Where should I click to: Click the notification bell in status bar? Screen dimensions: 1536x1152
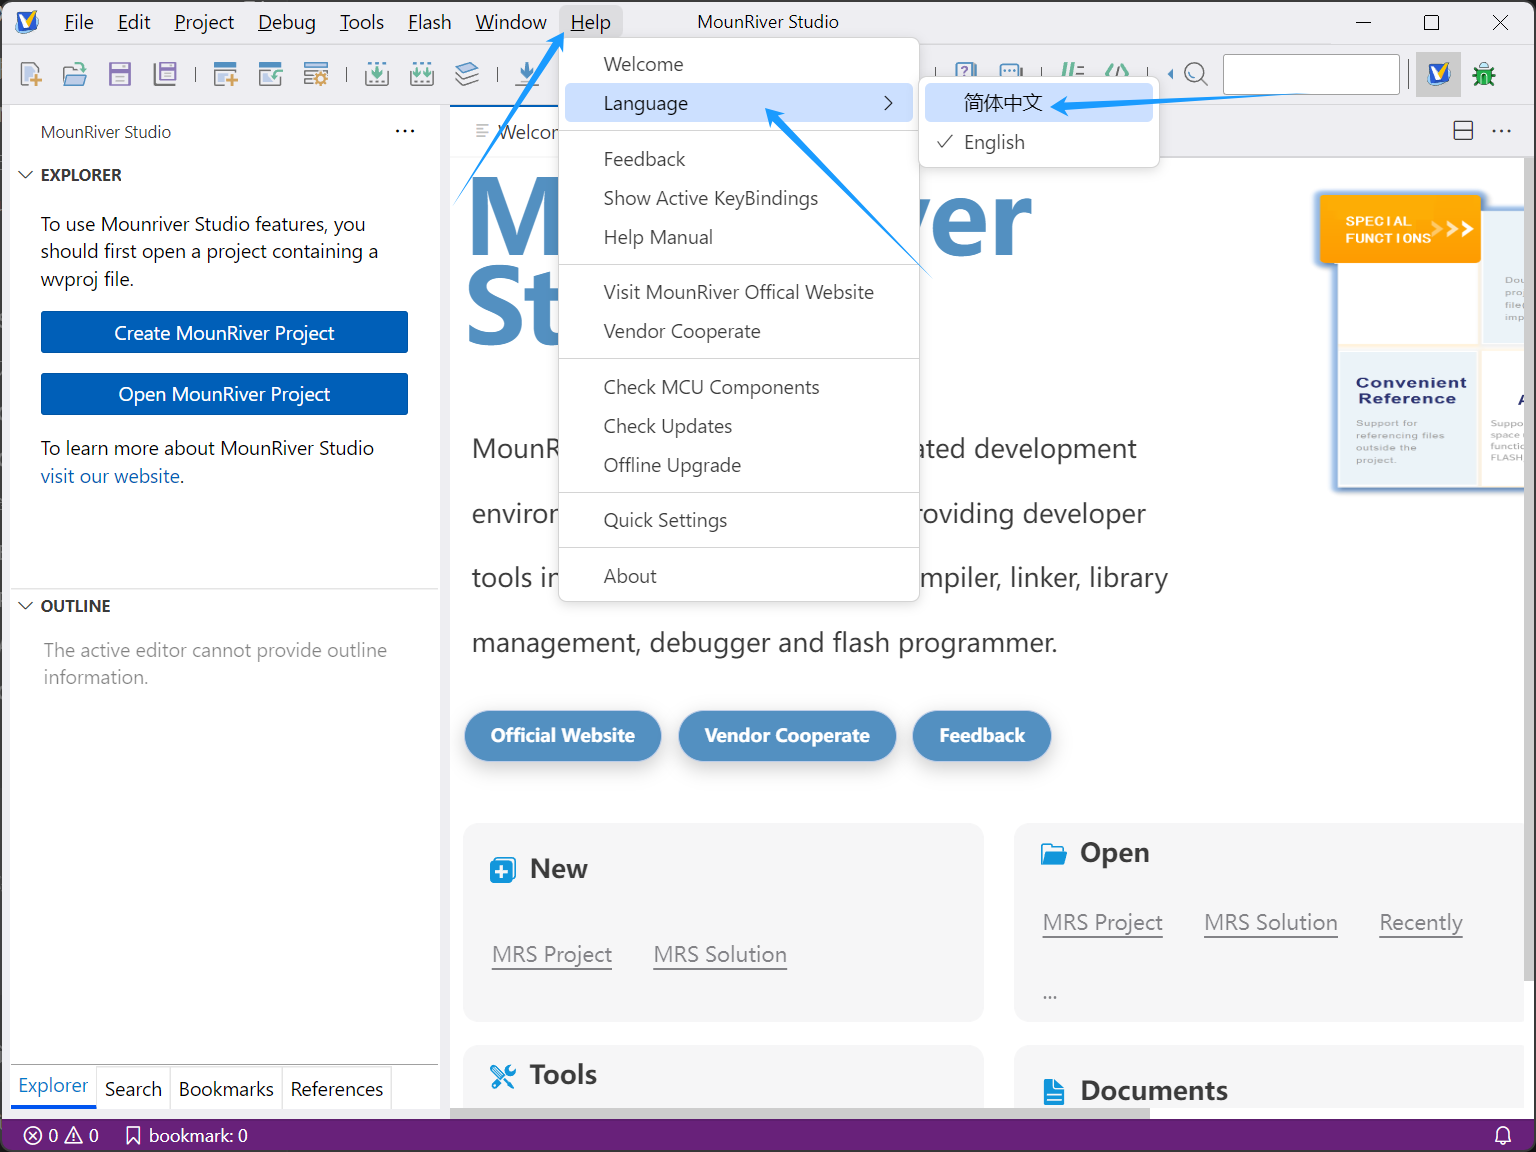click(x=1503, y=1135)
